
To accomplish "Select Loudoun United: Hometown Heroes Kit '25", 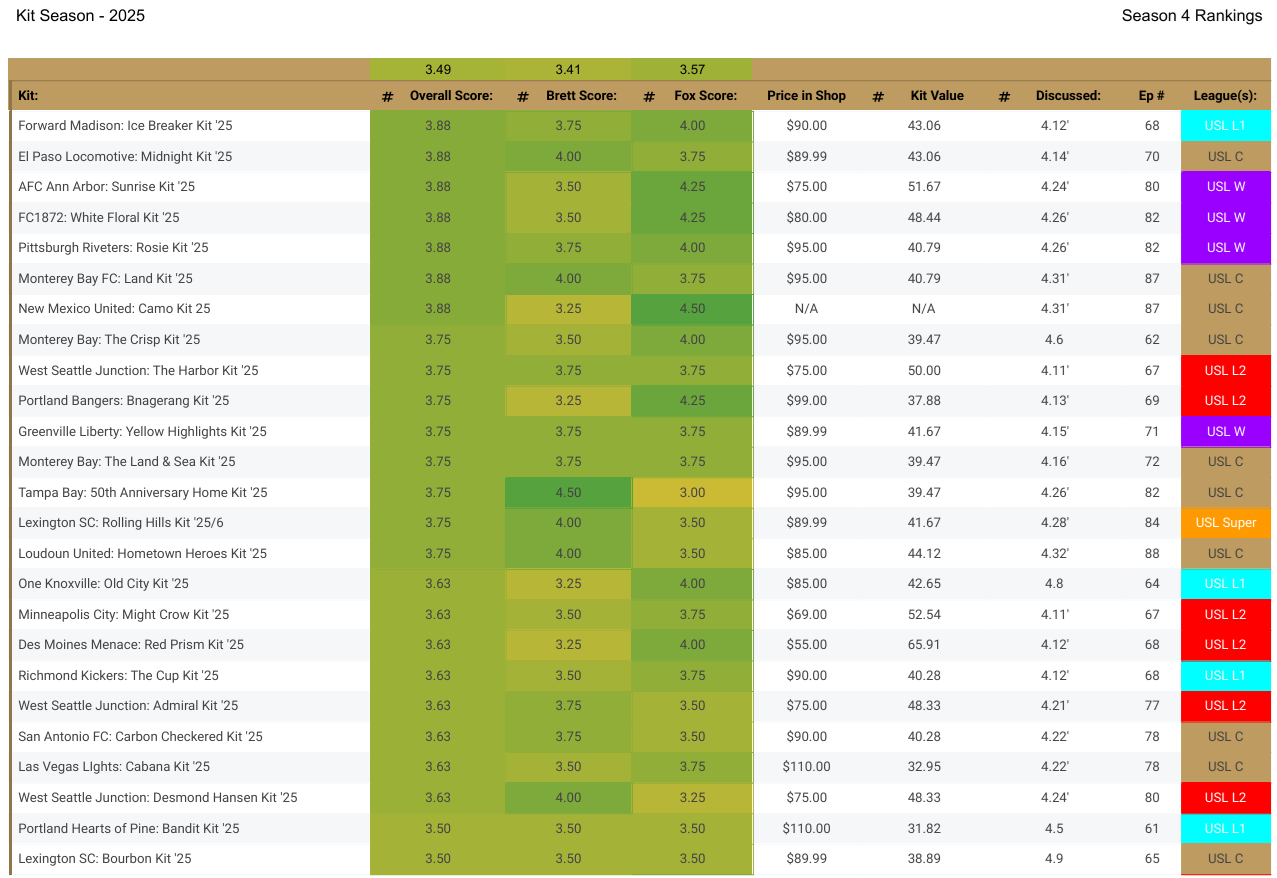I will click(143, 554).
